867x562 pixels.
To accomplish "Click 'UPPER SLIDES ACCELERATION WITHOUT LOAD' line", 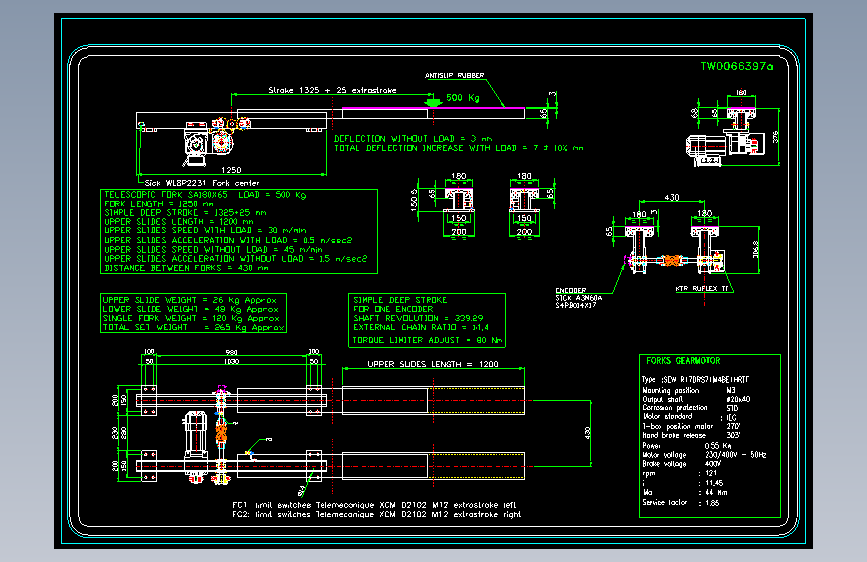I will point(236,258).
